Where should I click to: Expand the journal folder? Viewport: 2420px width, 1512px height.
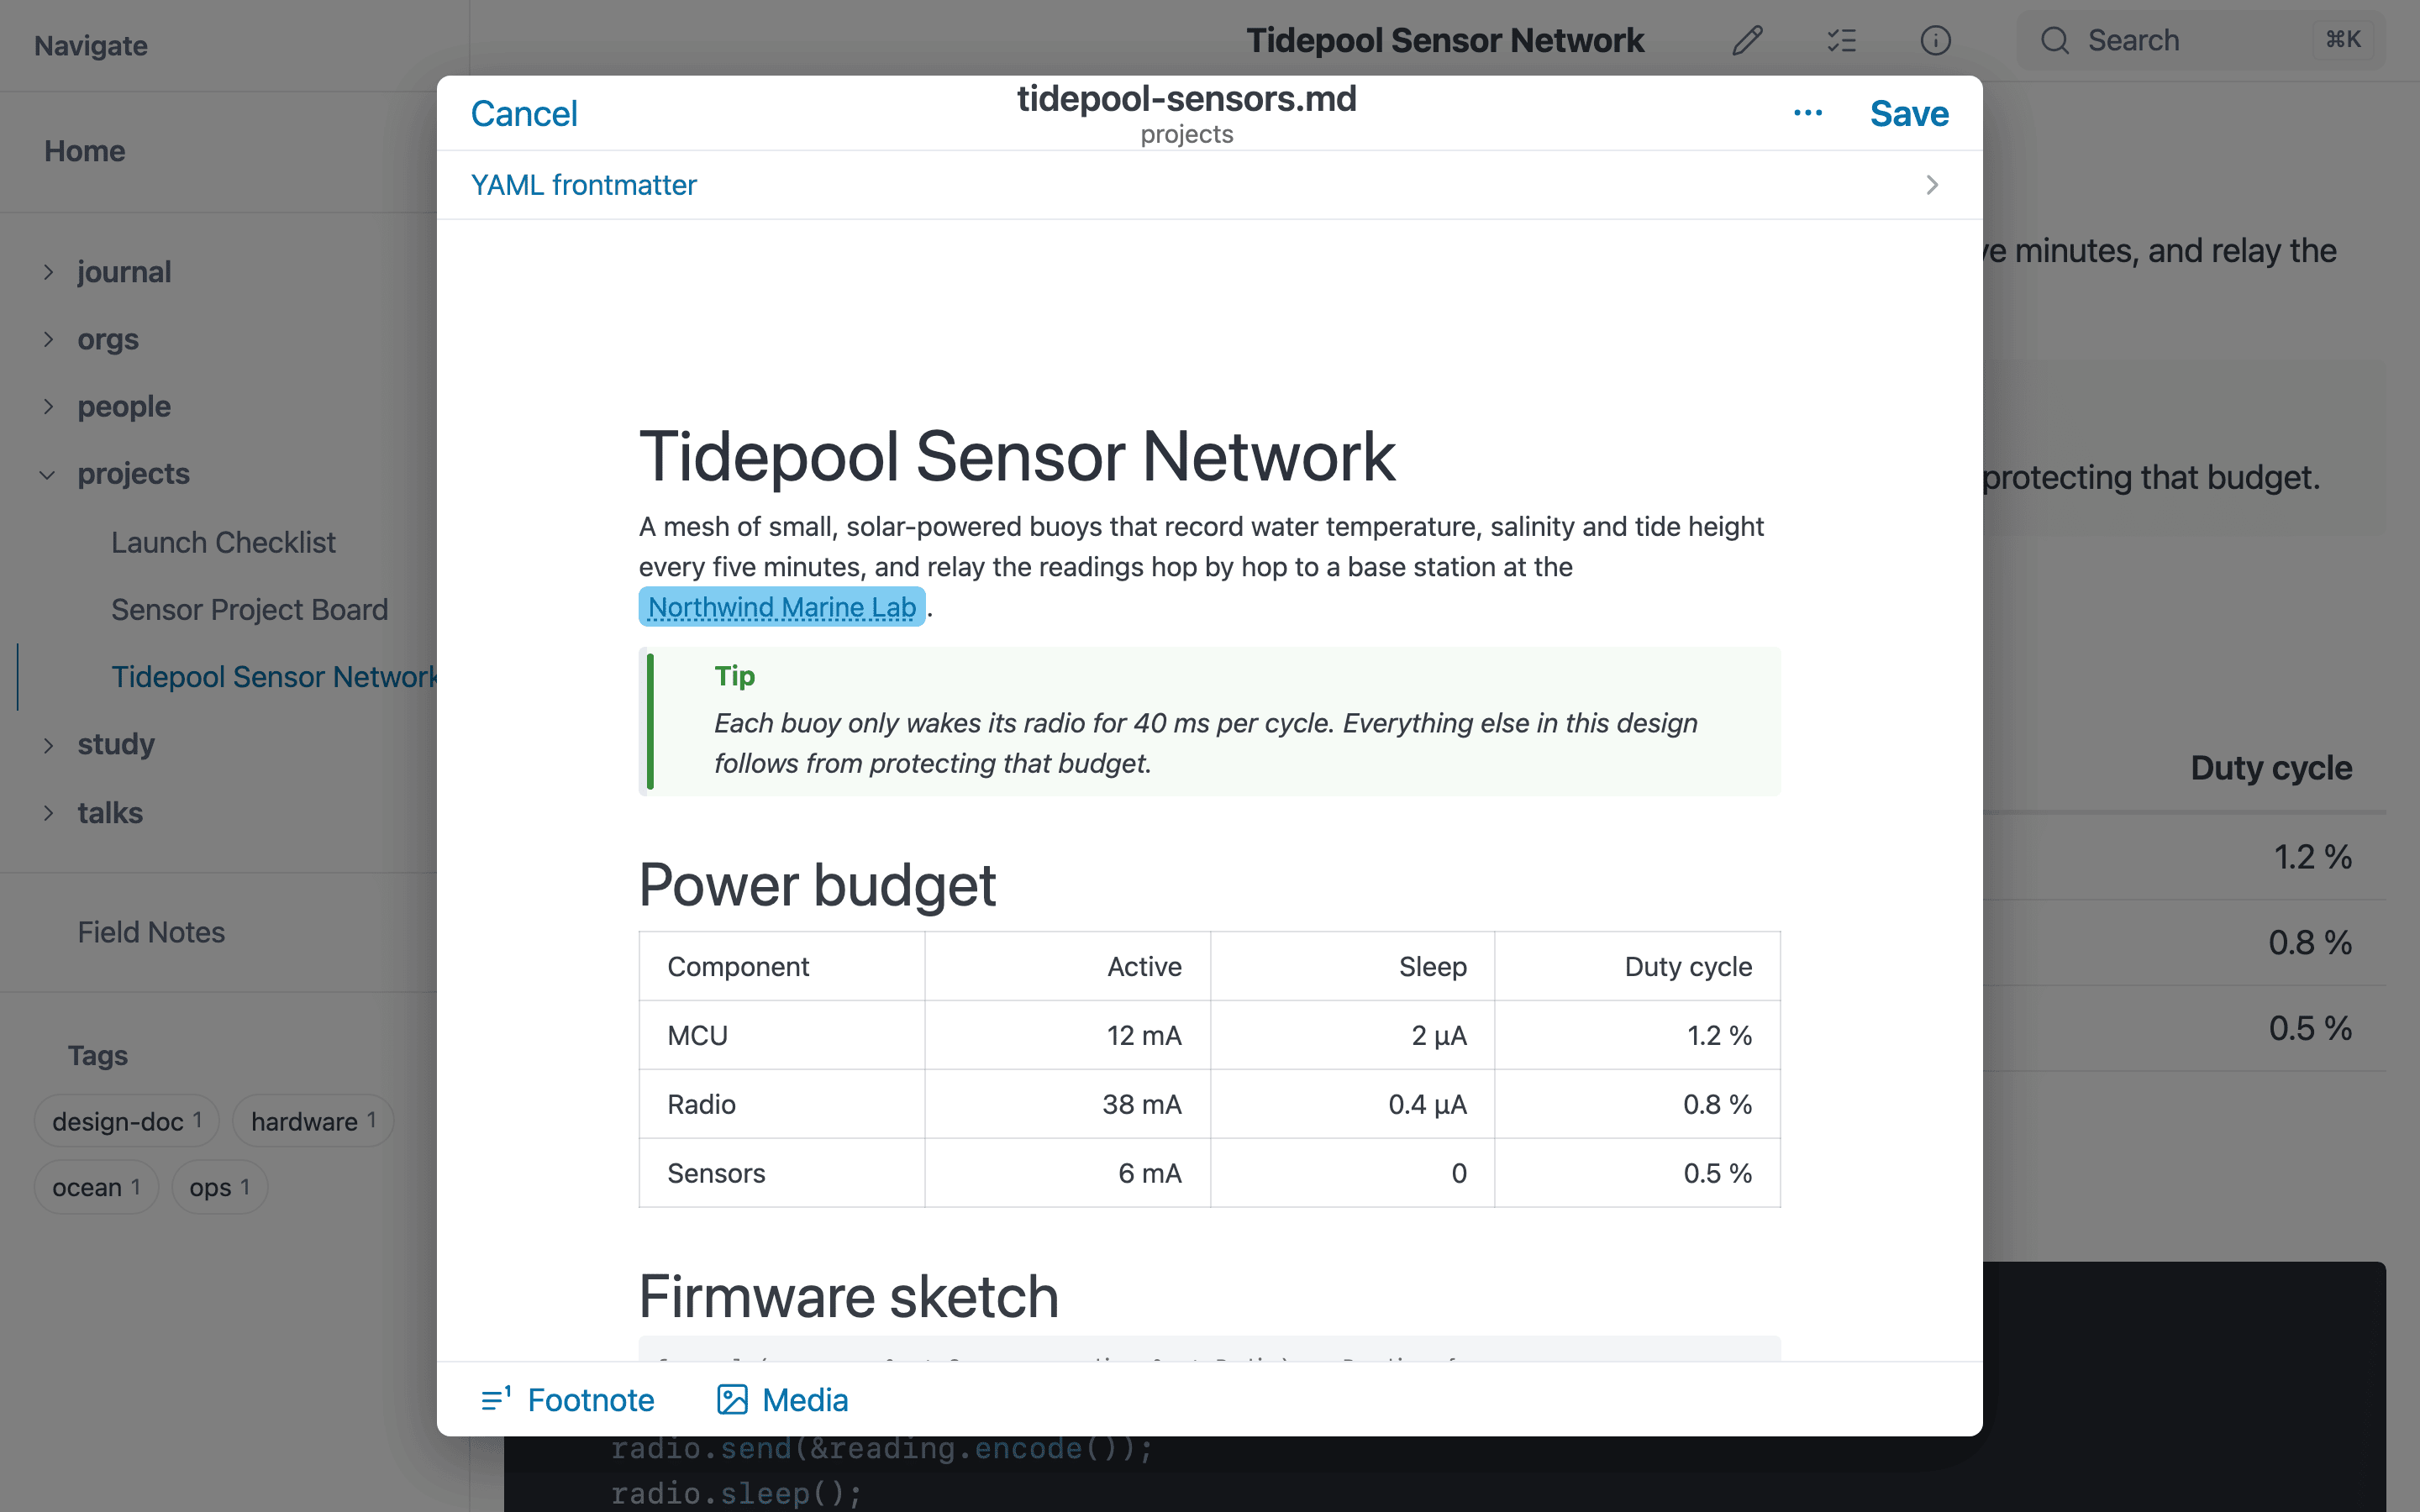pyautogui.click(x=48, y=272)
